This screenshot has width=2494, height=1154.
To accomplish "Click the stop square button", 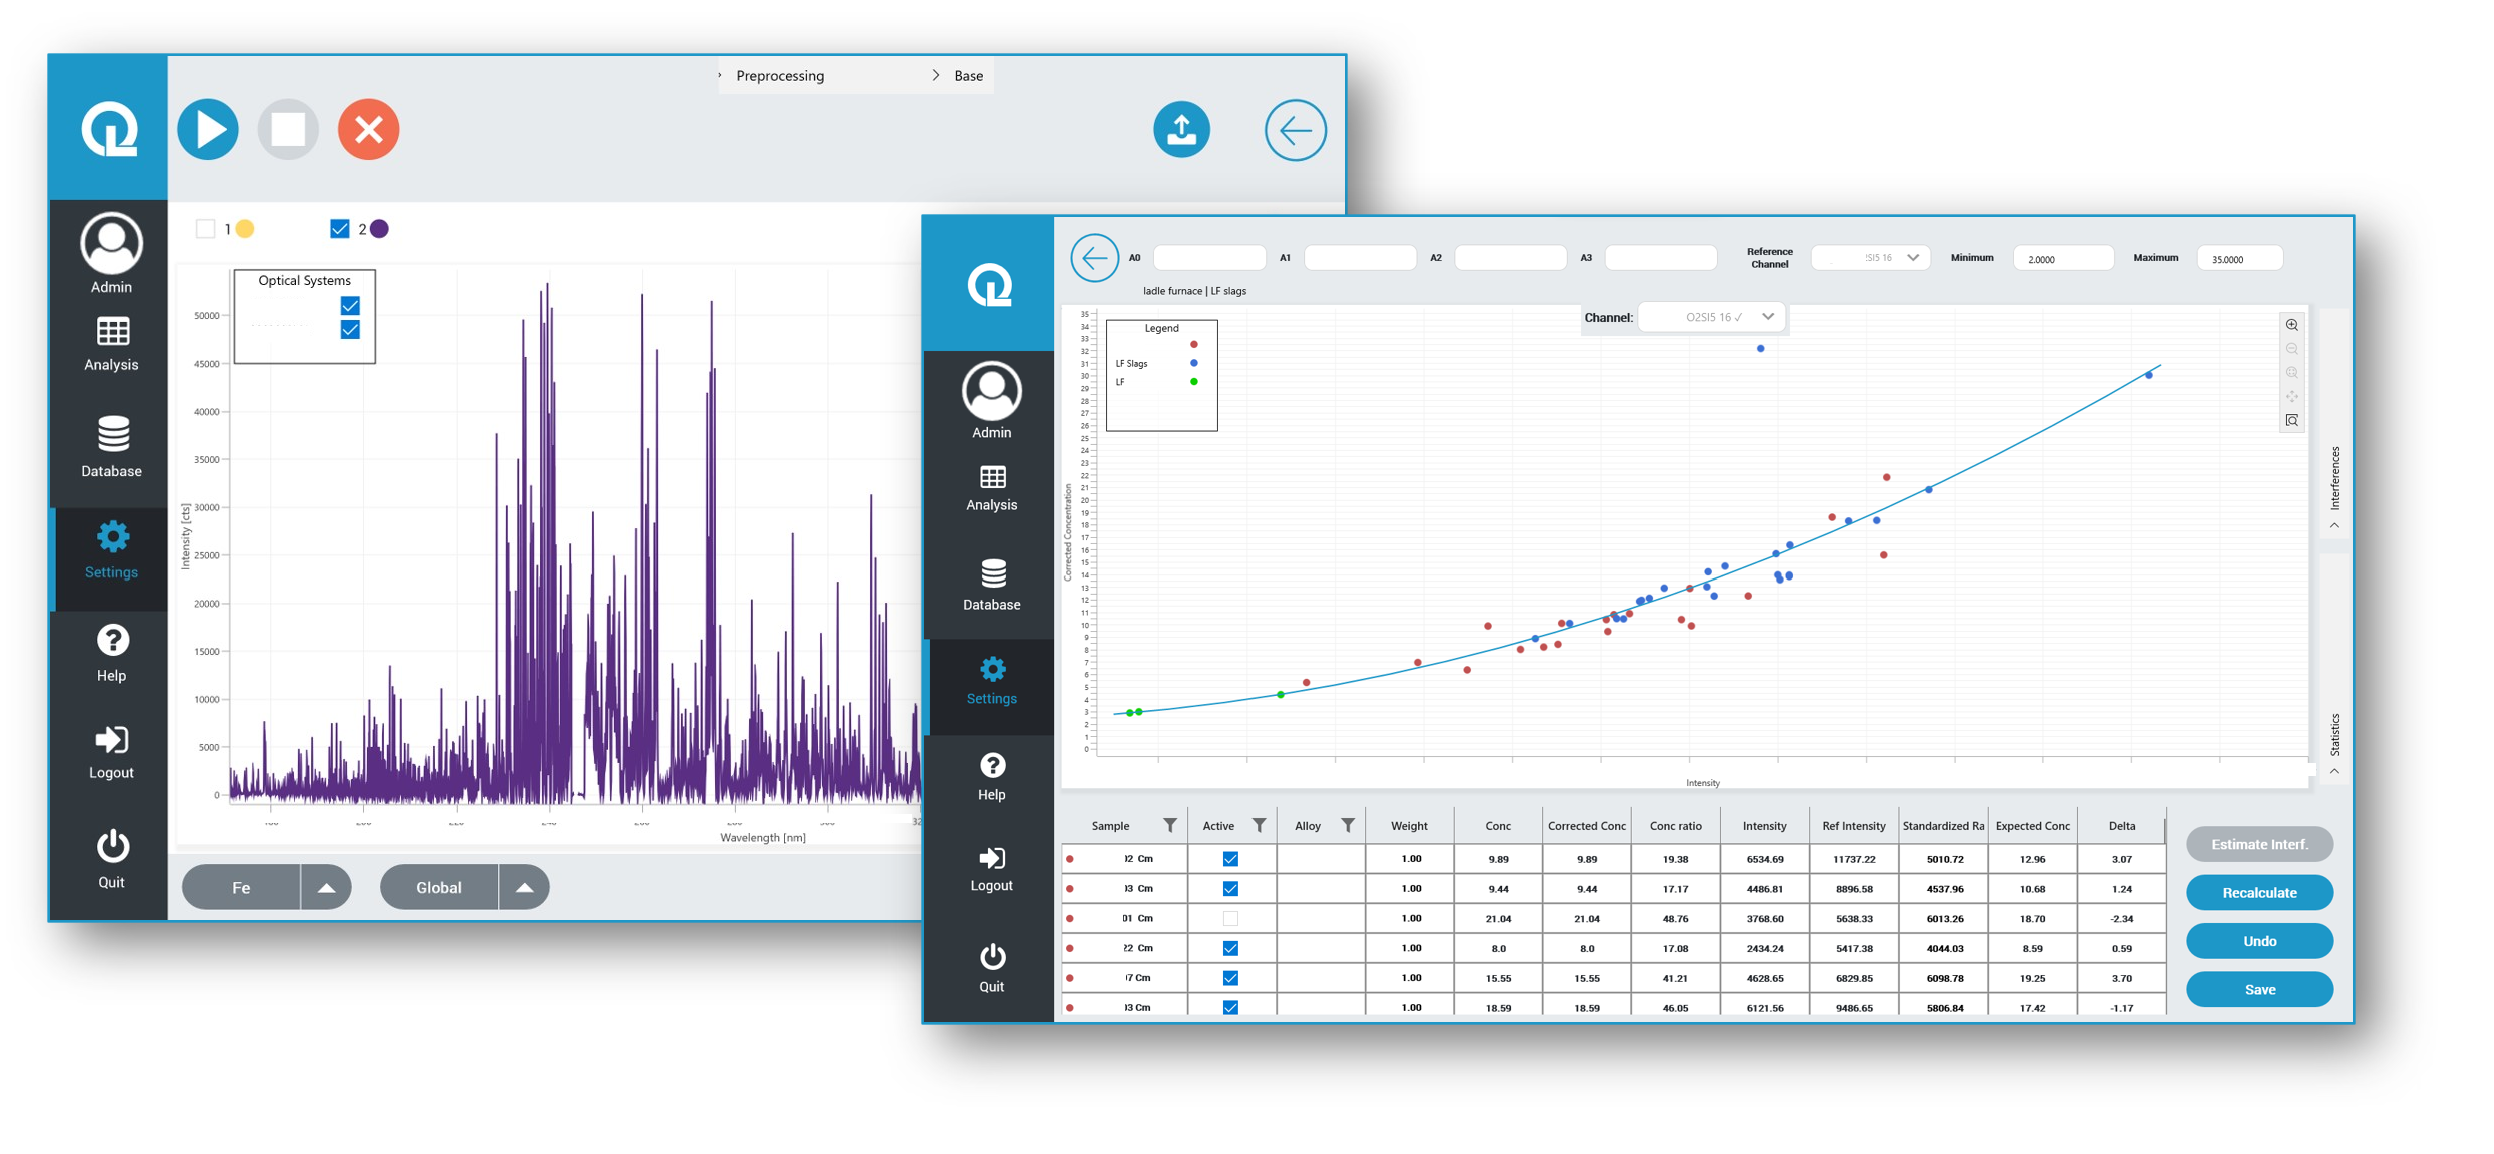I will point(288,130).
